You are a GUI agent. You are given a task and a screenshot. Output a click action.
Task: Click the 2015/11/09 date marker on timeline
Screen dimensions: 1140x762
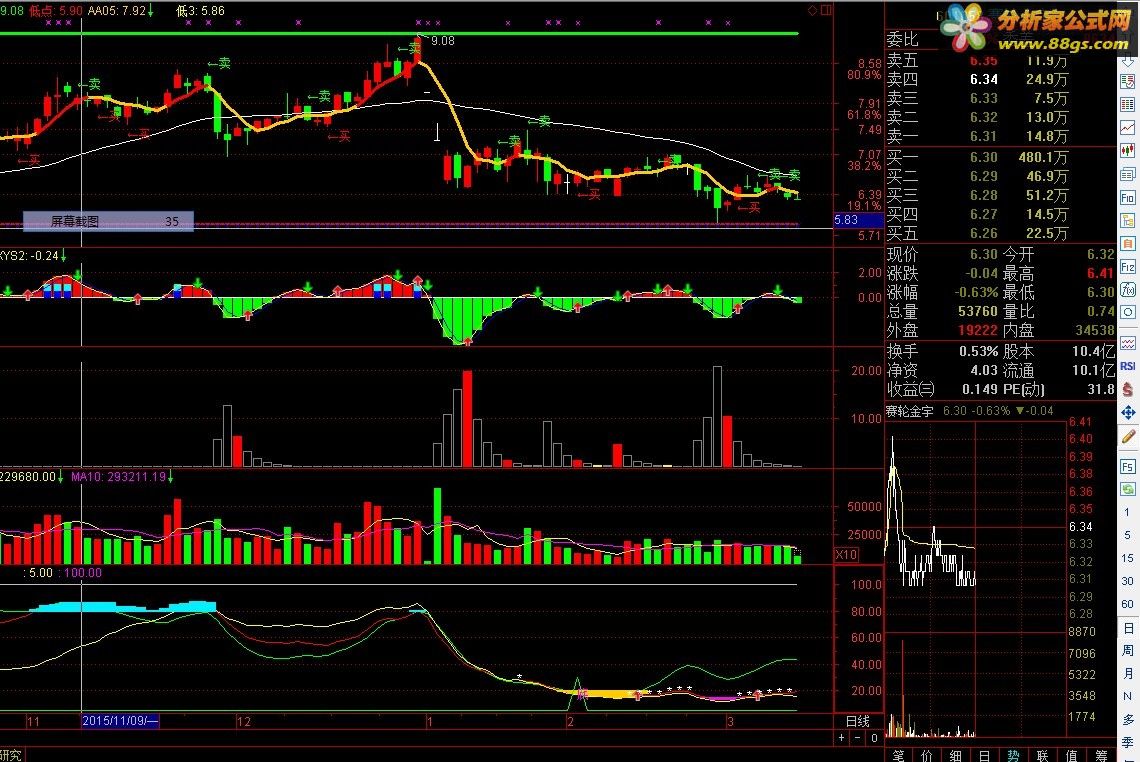tap(120, 721)
